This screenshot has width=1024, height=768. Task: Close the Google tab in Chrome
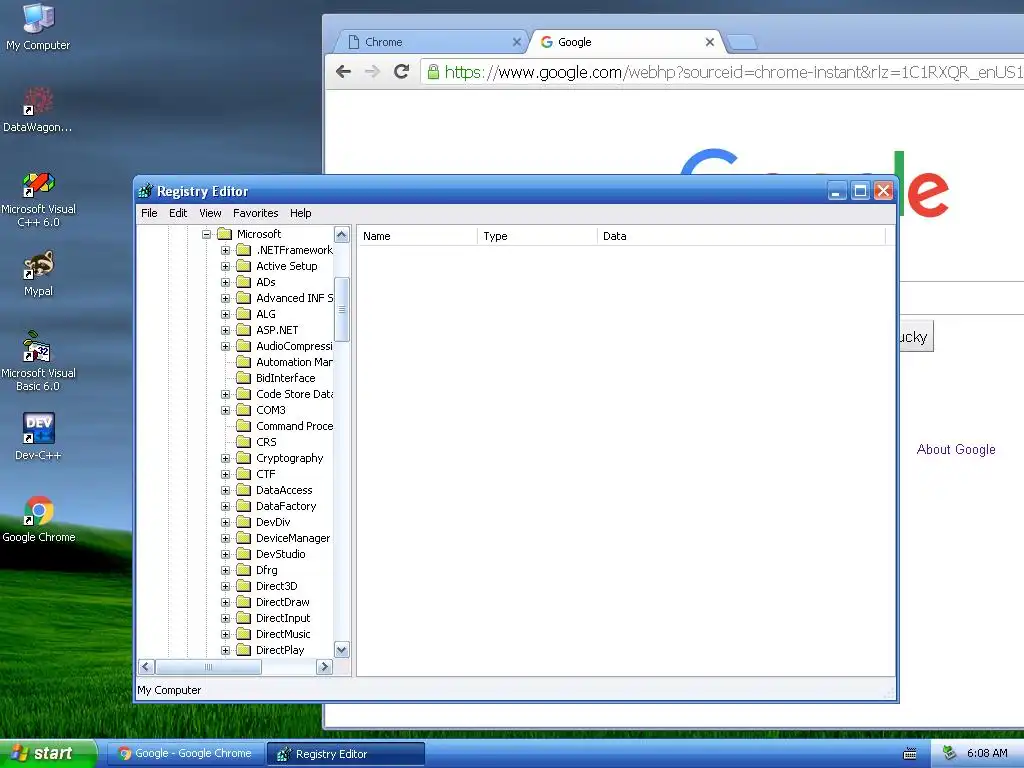click(x=710, y=42)
